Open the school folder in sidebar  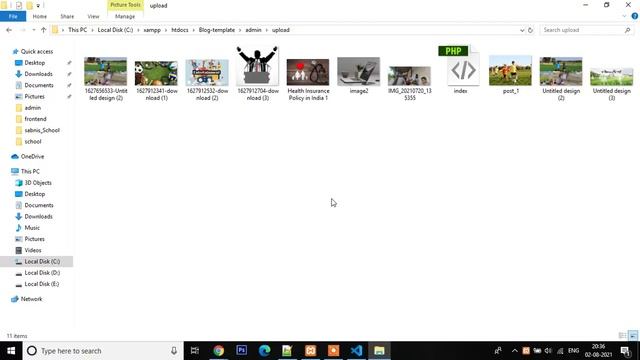click(x=33, y=142)
